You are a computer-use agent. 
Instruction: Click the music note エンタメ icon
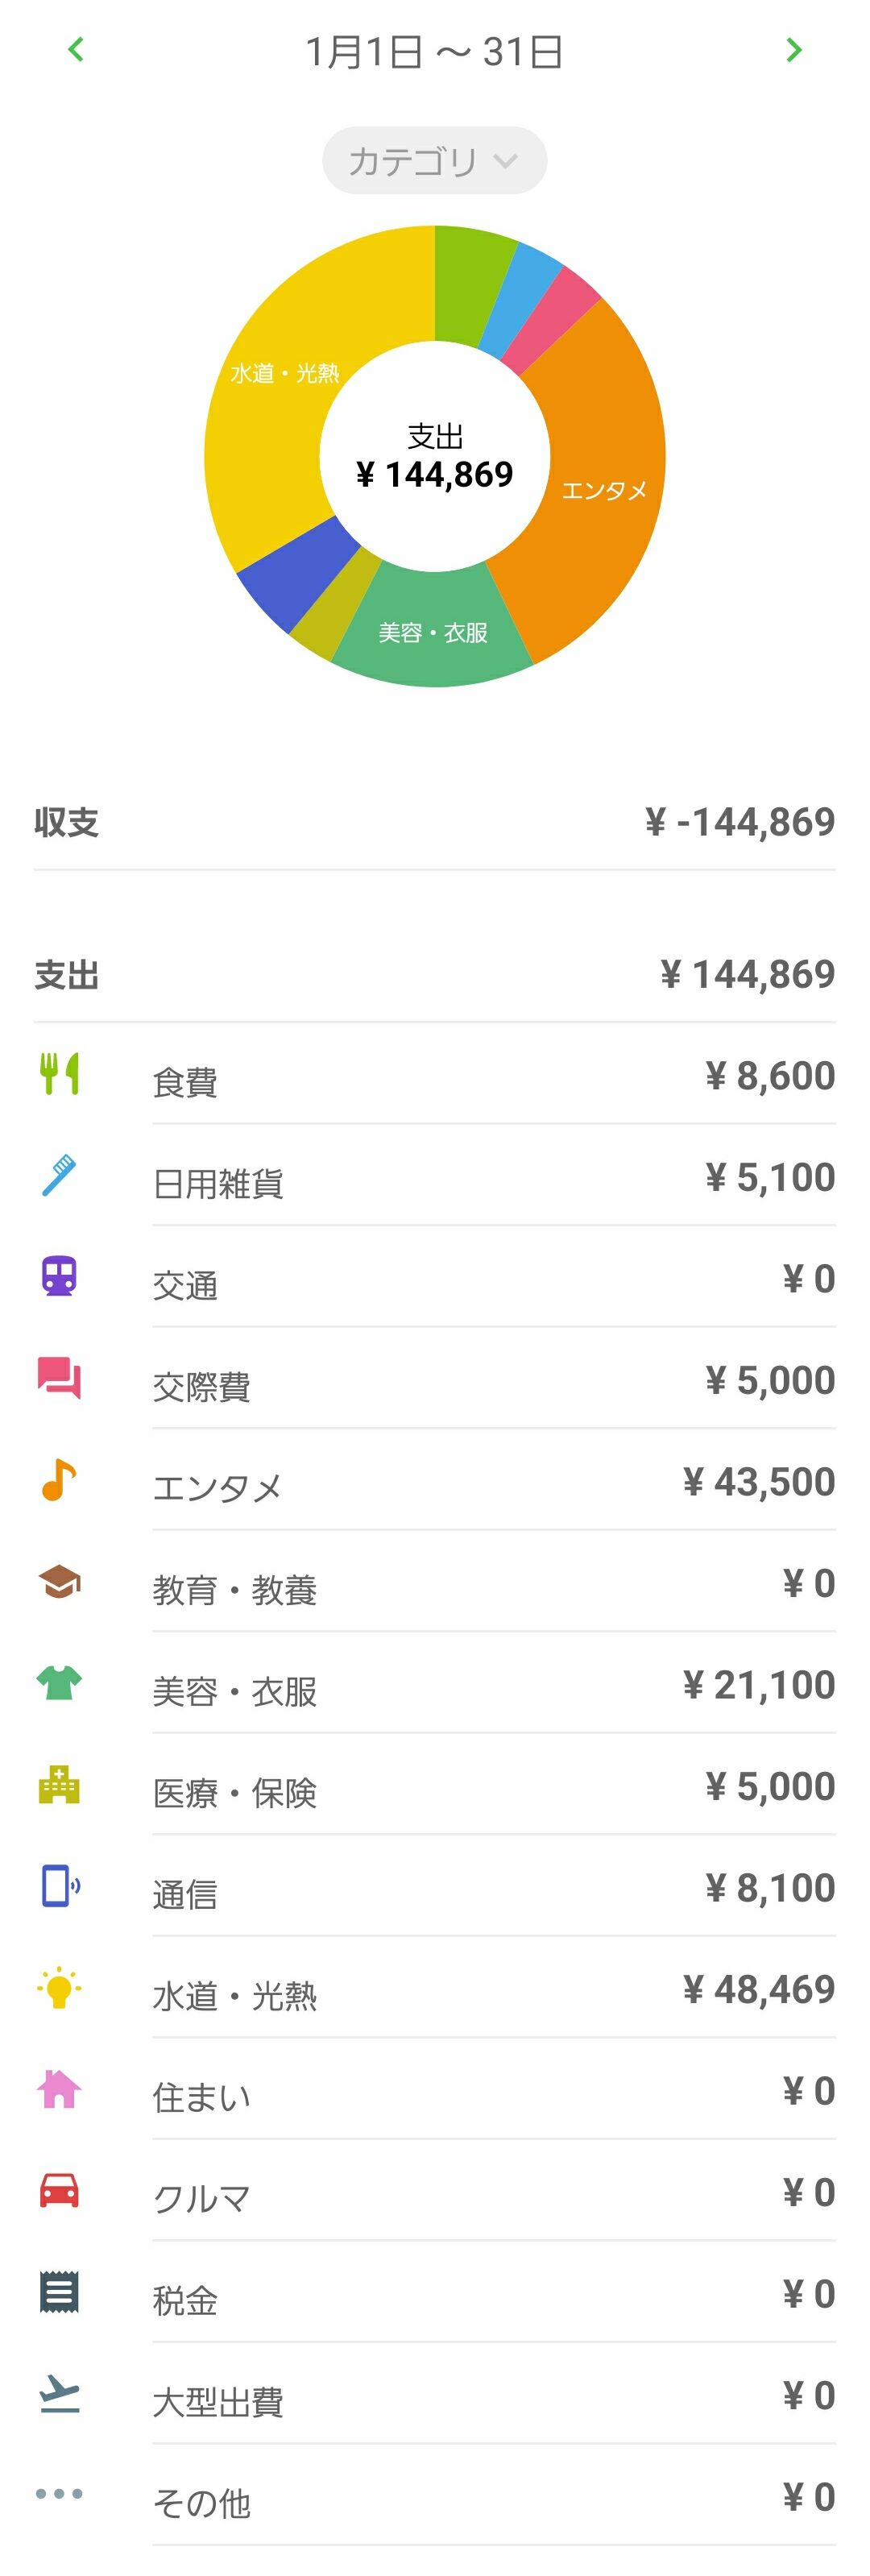point(59,1479)
